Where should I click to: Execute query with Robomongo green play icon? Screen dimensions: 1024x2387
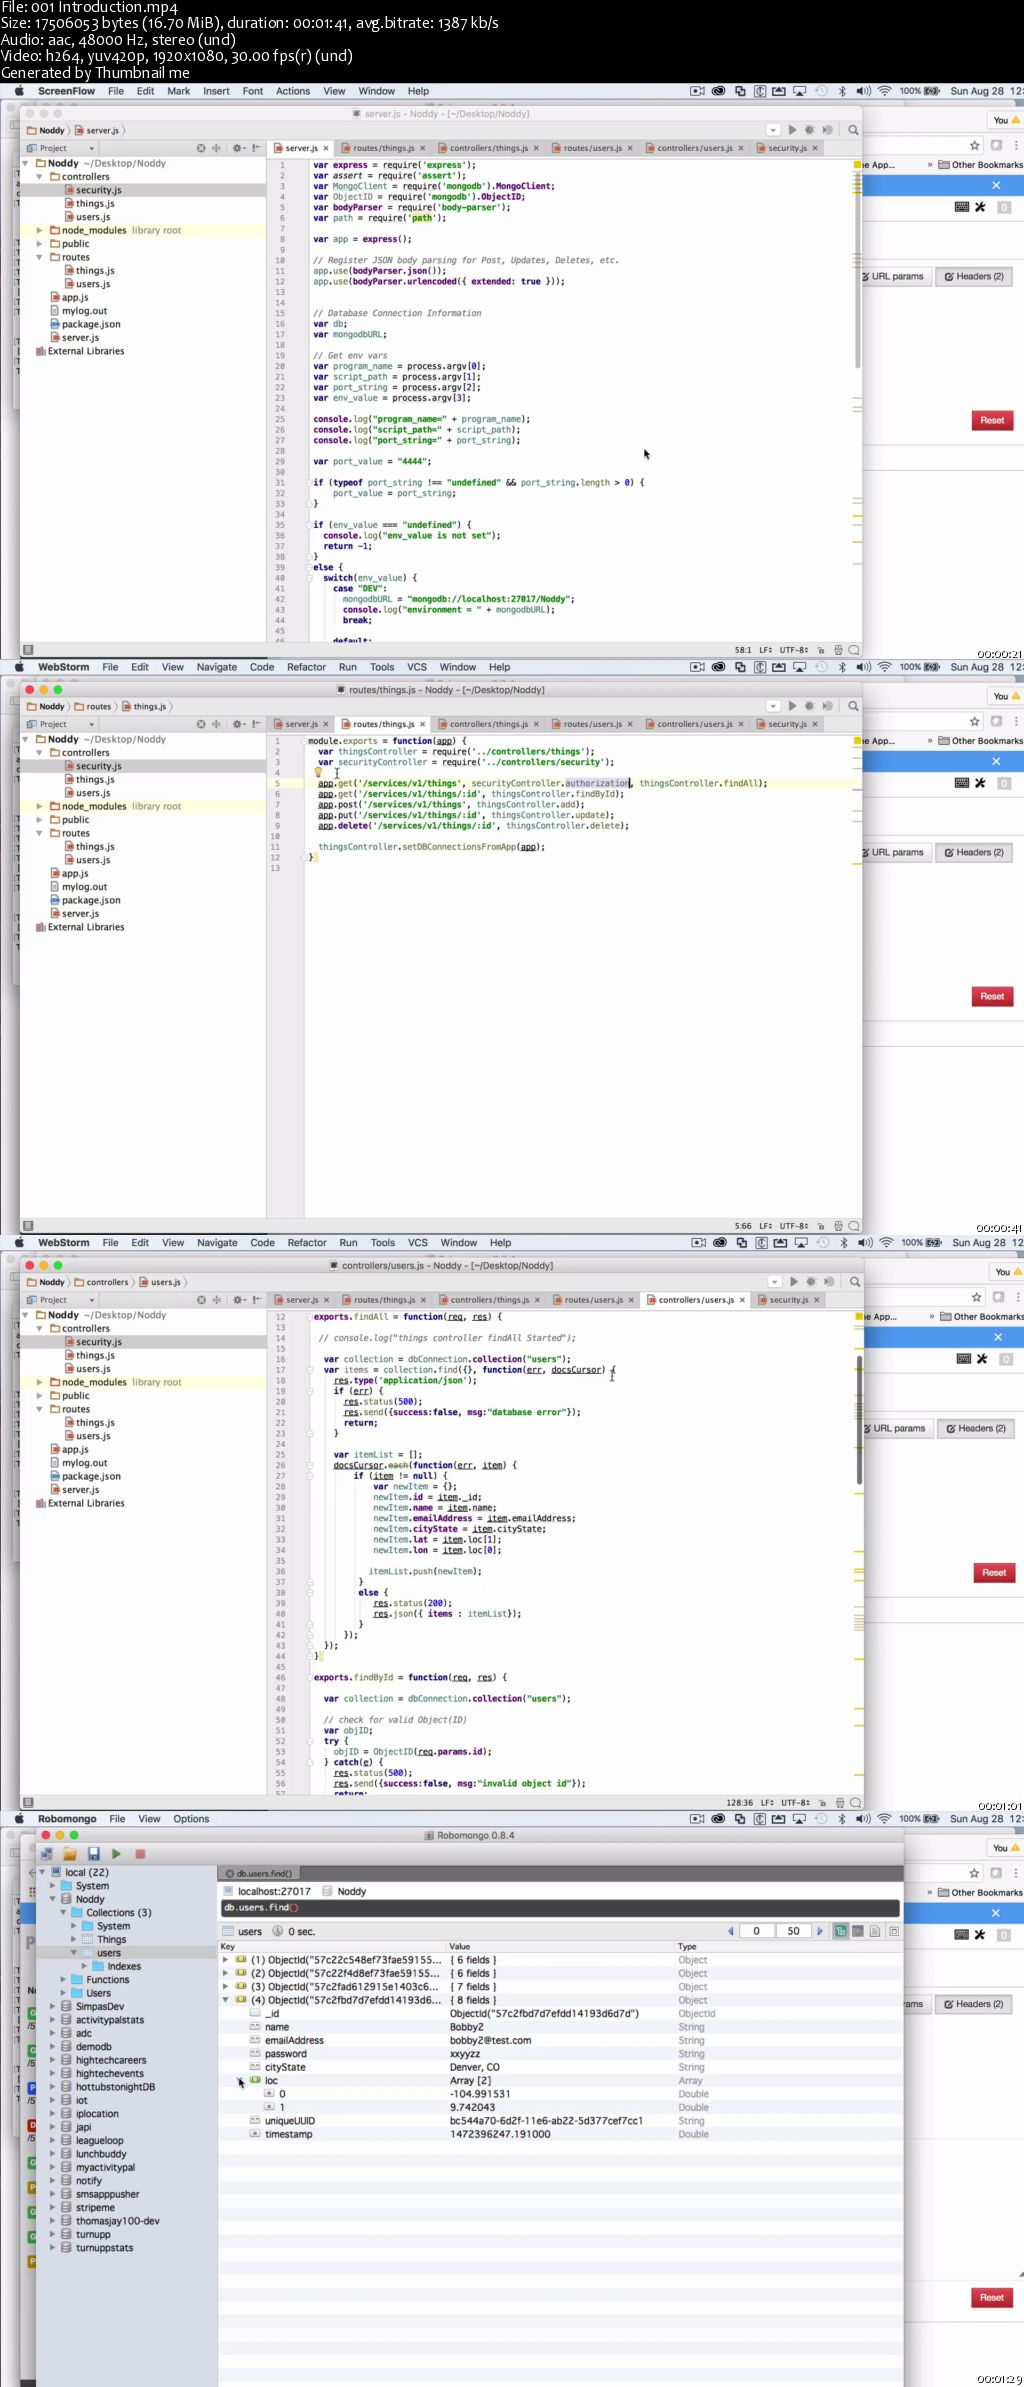pyautogui.click(x=116, y=1853)
